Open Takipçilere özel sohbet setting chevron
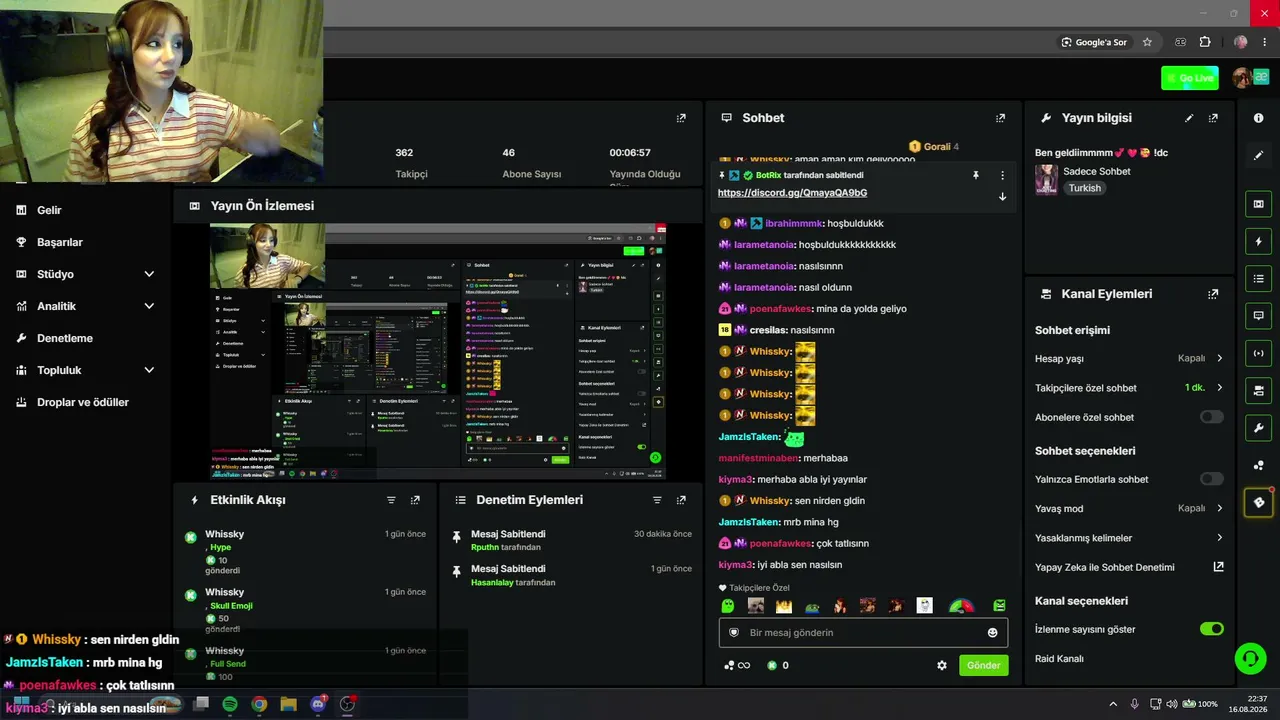 click(x=1219, y=388)
